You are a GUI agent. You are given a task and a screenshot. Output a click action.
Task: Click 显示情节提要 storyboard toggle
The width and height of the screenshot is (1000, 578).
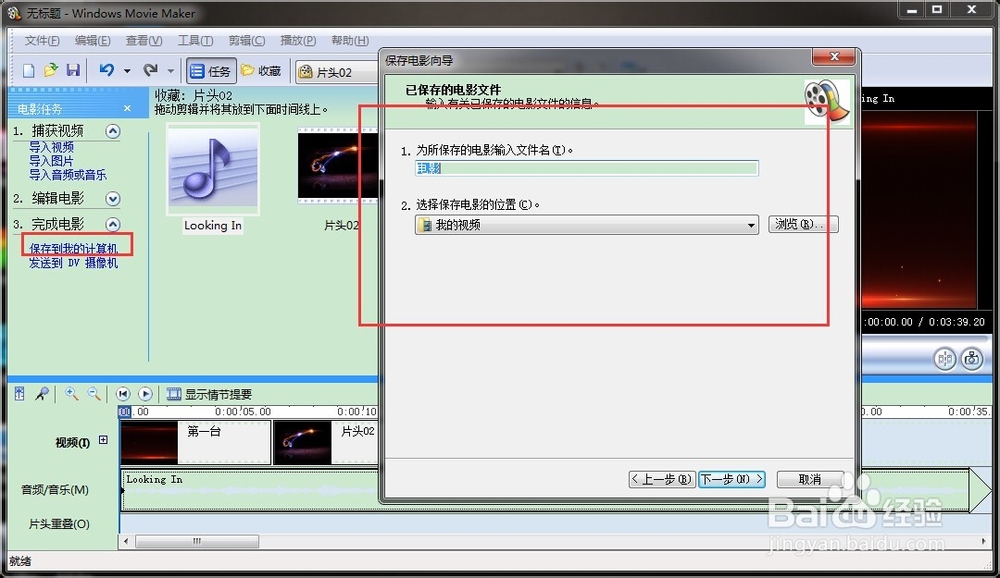tap(209, 394)
